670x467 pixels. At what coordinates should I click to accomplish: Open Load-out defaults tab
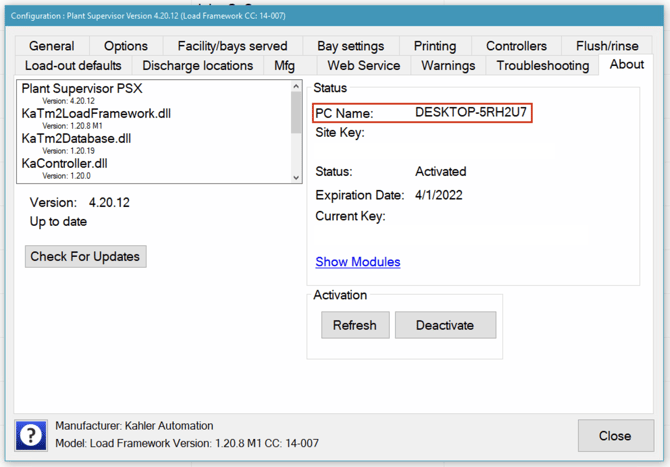click(x=73, y=66)
